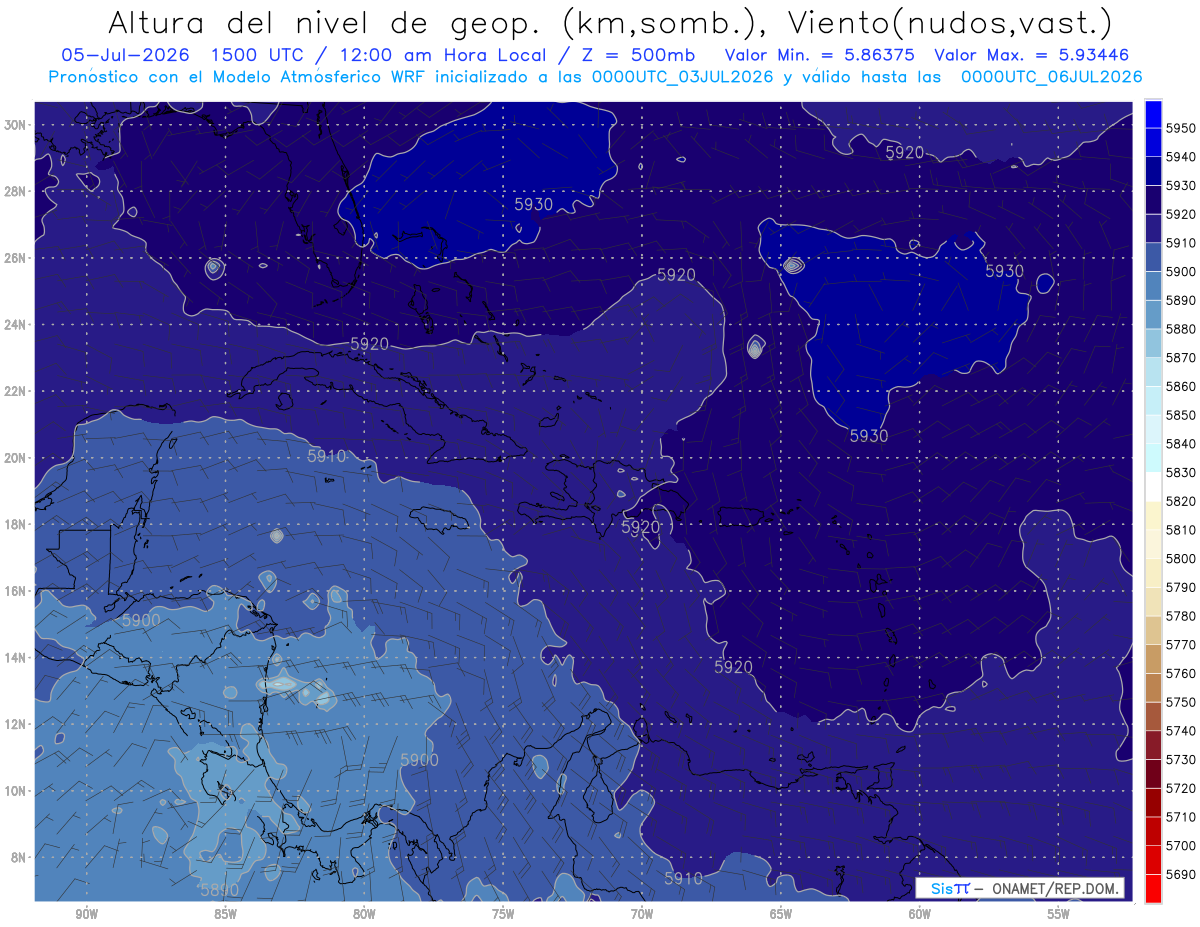
Task: Click the 5880 label on the color scale
Action: coord(1181,329)
